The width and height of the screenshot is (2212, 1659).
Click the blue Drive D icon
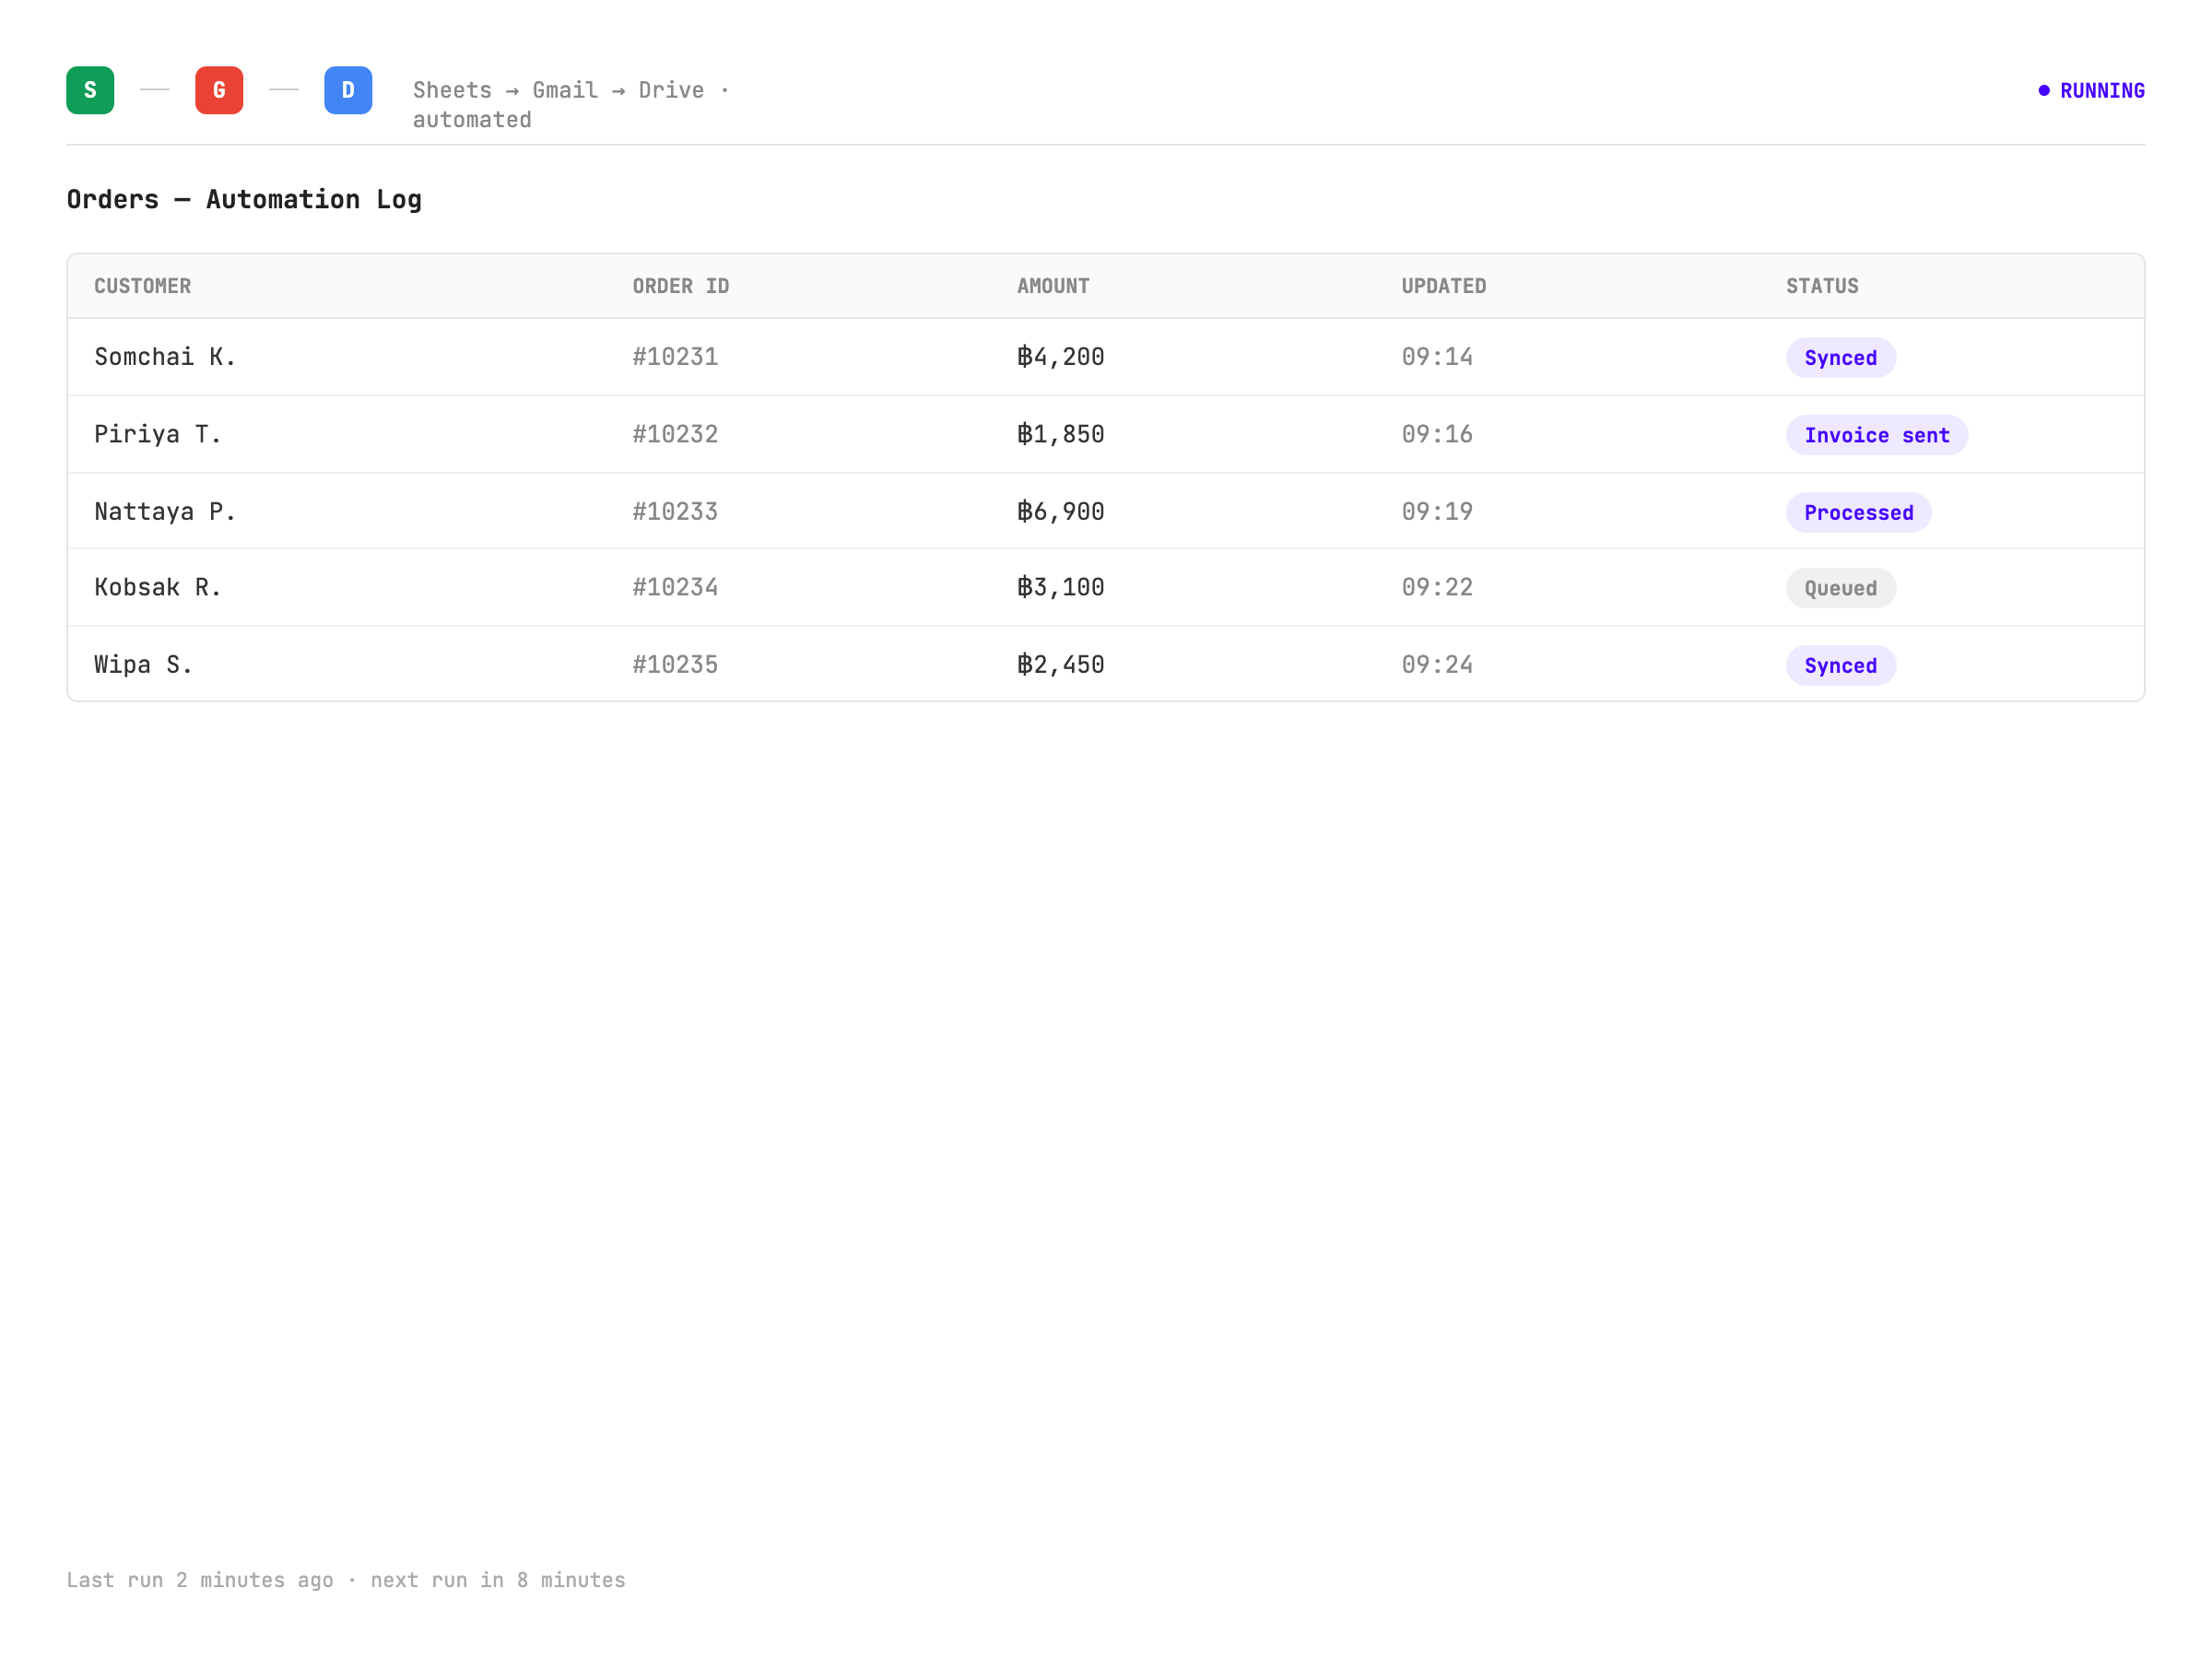pos(348,90)
